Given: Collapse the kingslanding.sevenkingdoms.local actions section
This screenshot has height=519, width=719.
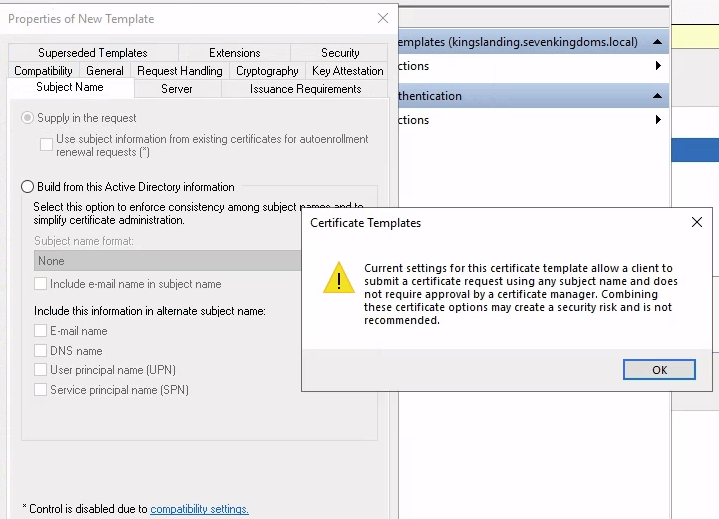Looking at the screenshot, I should click(x=657, y=42).
